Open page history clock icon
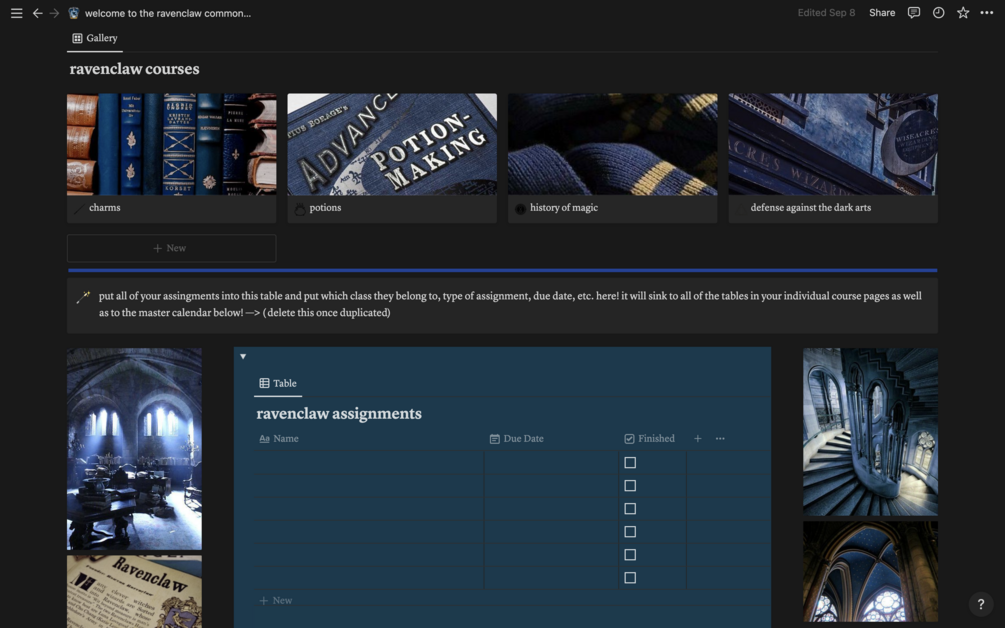The height and width of the screenshot is (628, 1005). click(938, 13)
